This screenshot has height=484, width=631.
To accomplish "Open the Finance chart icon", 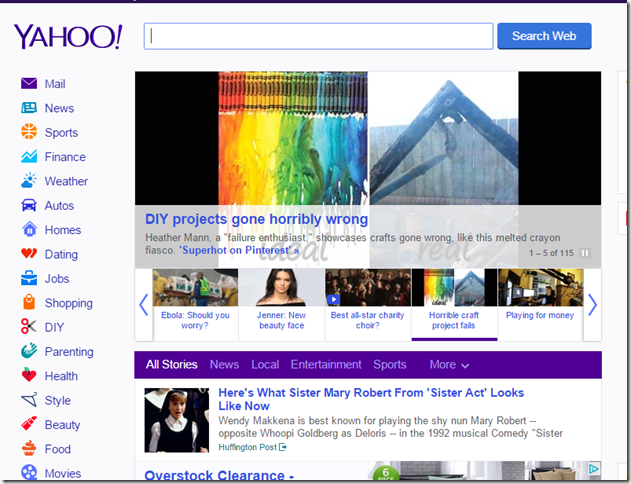I will click(x=29, y=157).
